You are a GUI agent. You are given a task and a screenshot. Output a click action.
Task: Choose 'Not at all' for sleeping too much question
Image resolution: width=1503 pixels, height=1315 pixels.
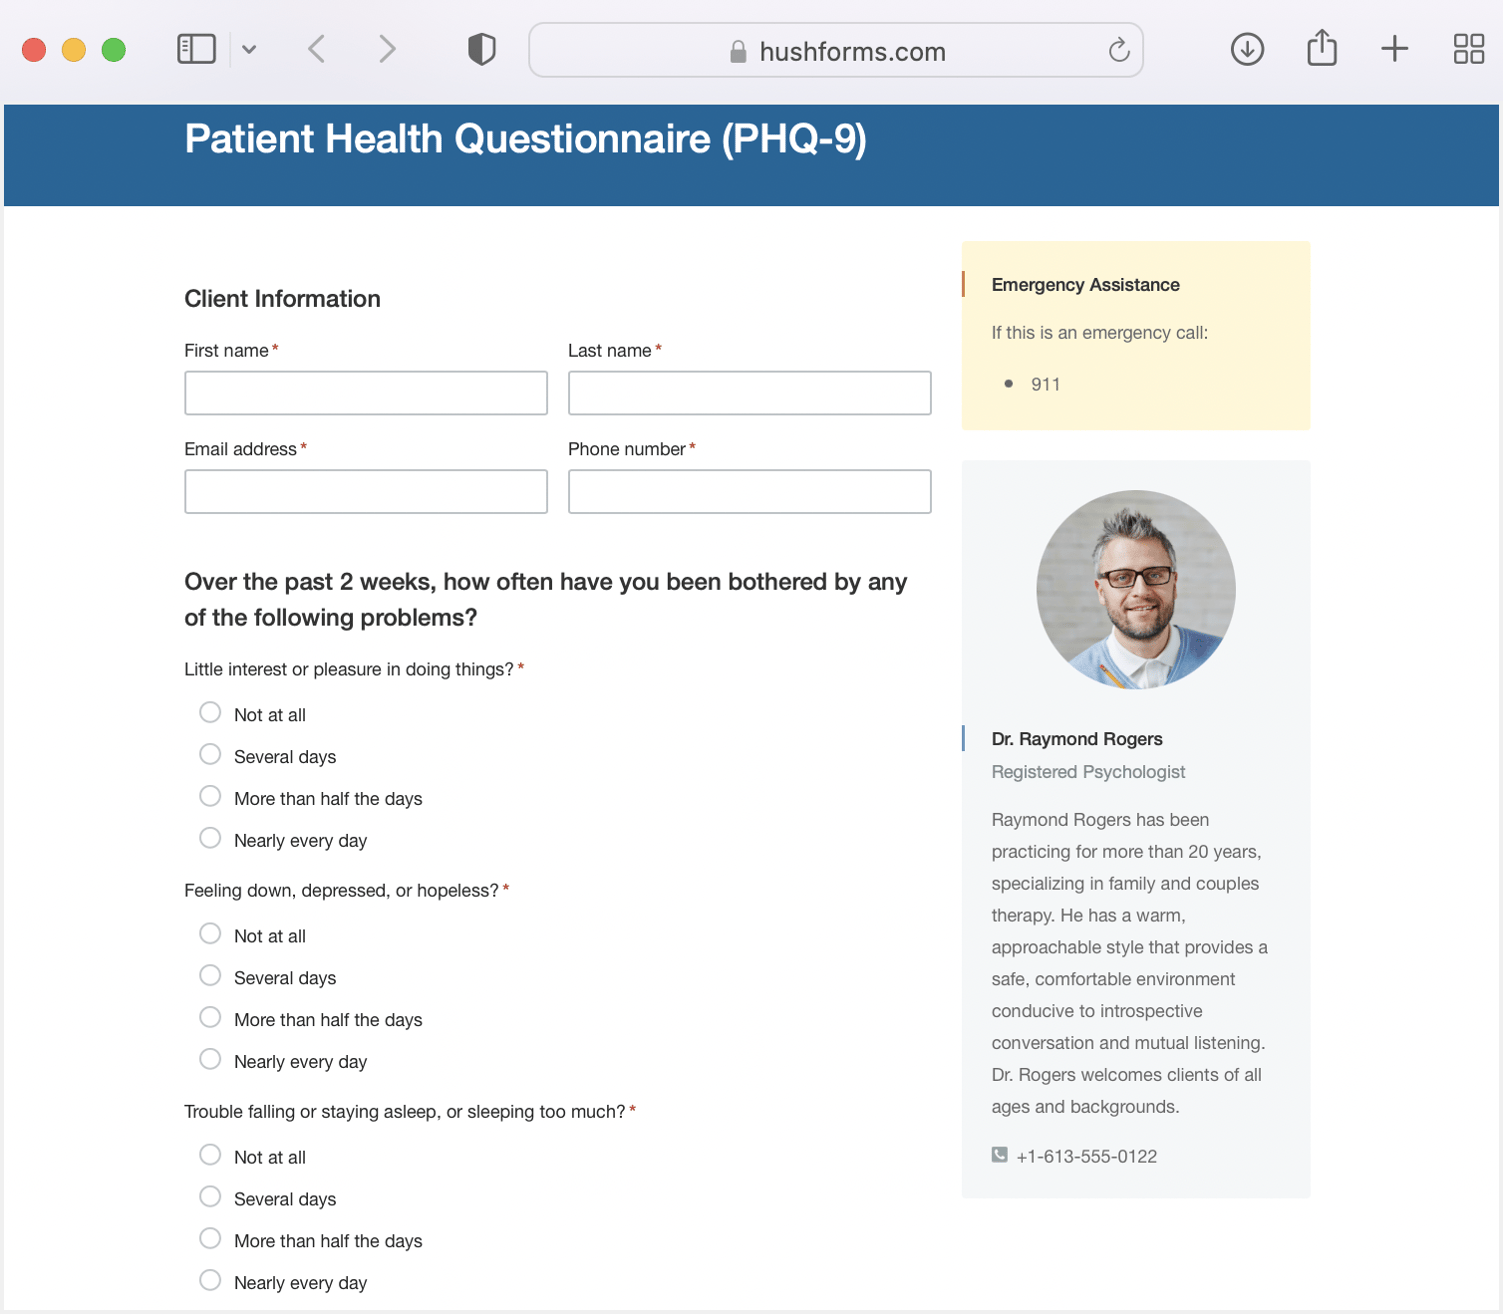pos(210,1154)
